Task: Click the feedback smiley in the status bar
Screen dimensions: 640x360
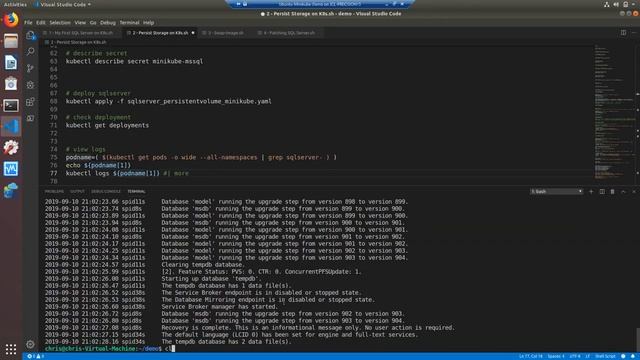Action: (623, 356)
